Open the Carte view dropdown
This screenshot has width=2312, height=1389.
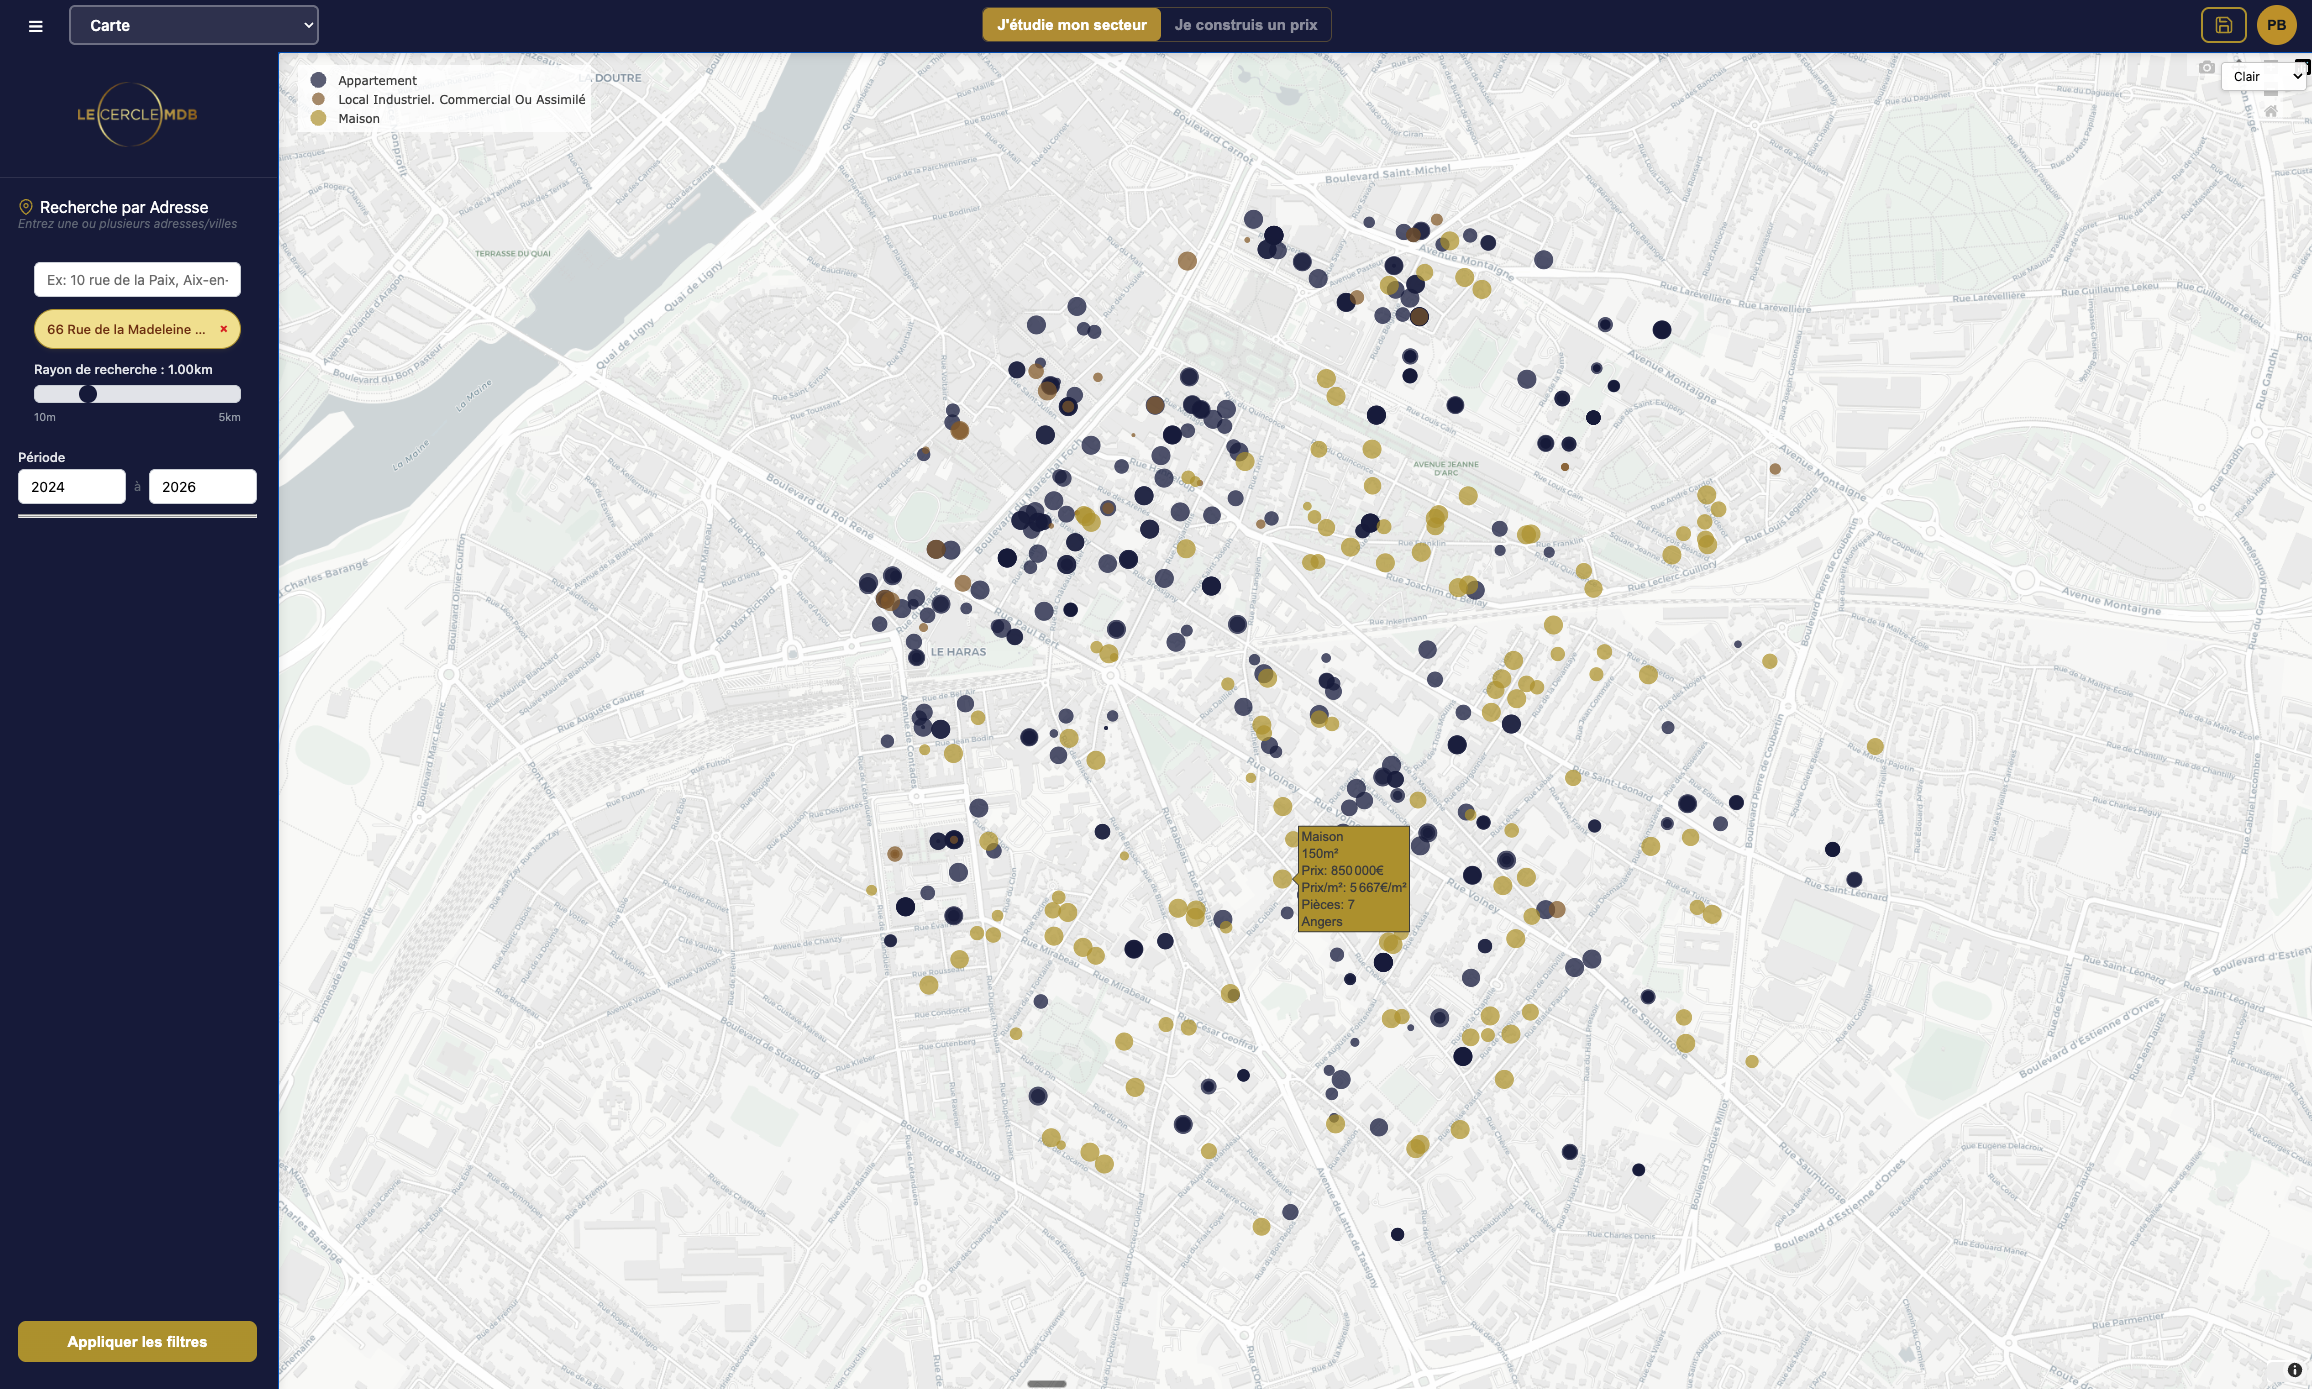point(193,25)
